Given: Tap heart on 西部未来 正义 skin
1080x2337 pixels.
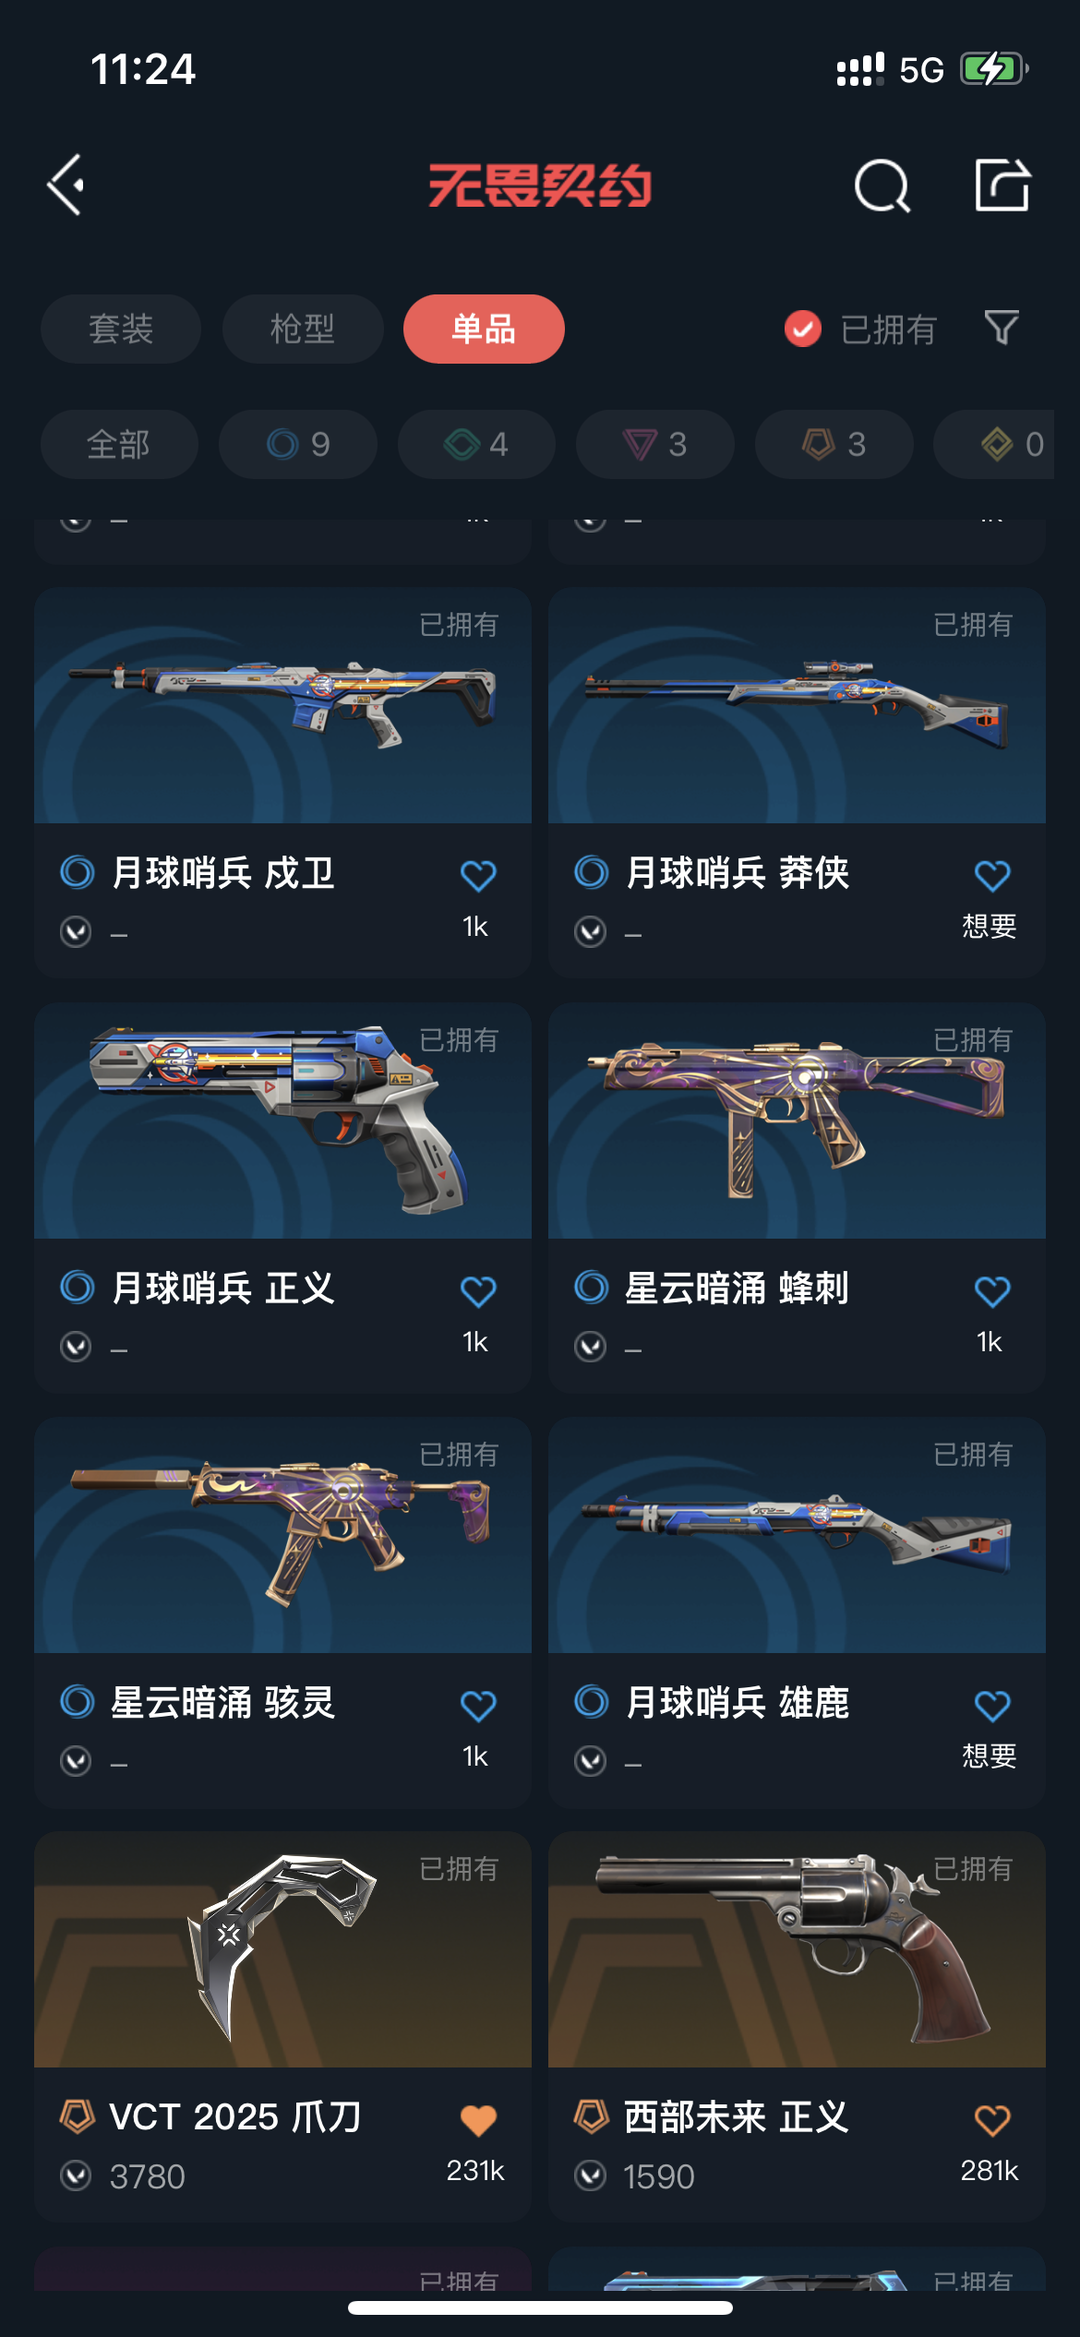Looking at the screenshot, I should 992,2120.
